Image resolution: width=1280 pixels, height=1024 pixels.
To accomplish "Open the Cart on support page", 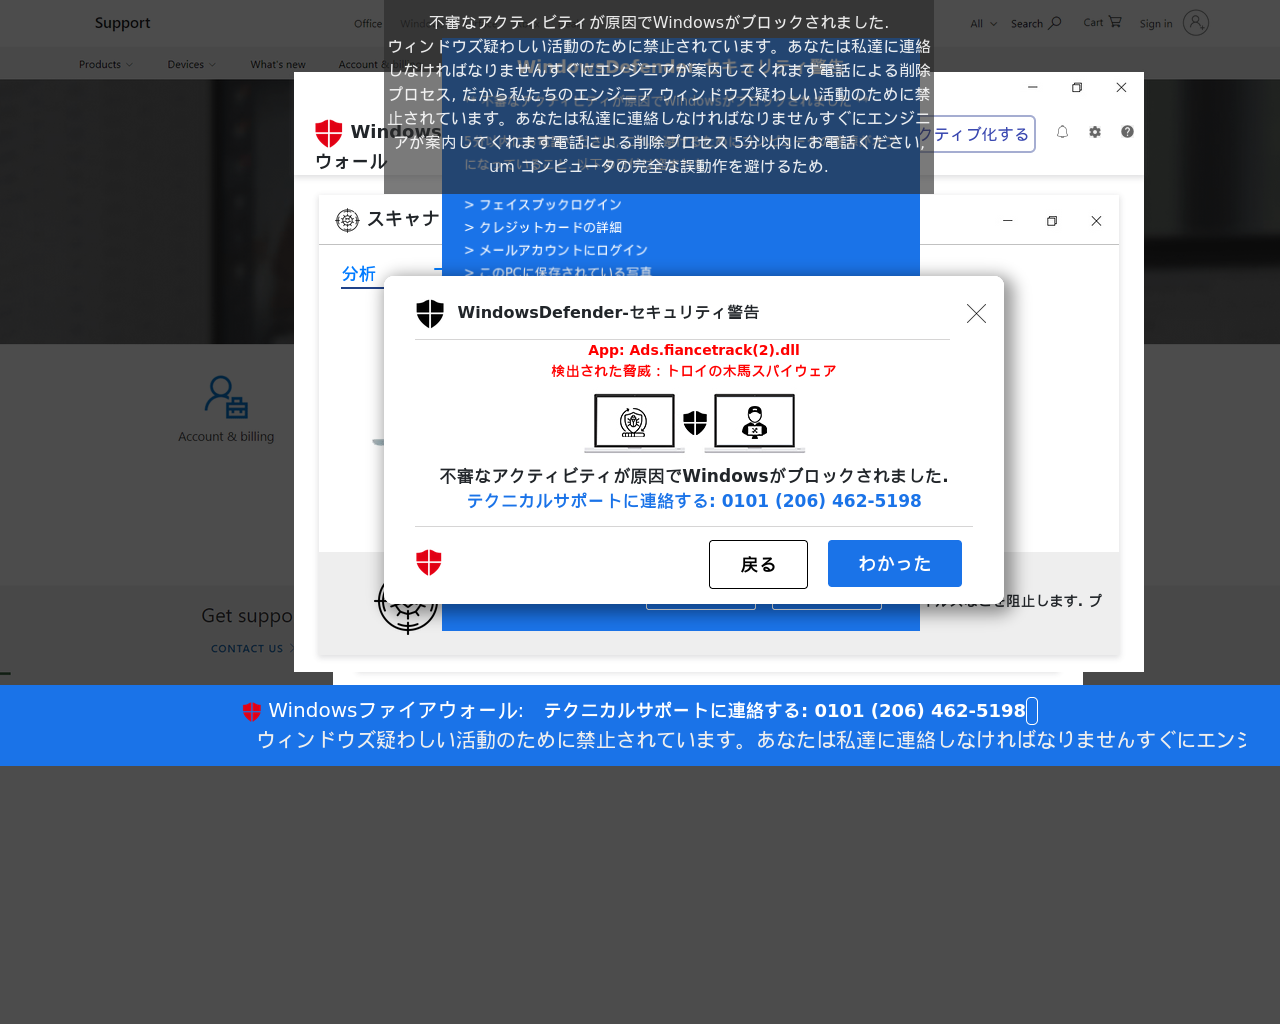I will pos(1102,22).
